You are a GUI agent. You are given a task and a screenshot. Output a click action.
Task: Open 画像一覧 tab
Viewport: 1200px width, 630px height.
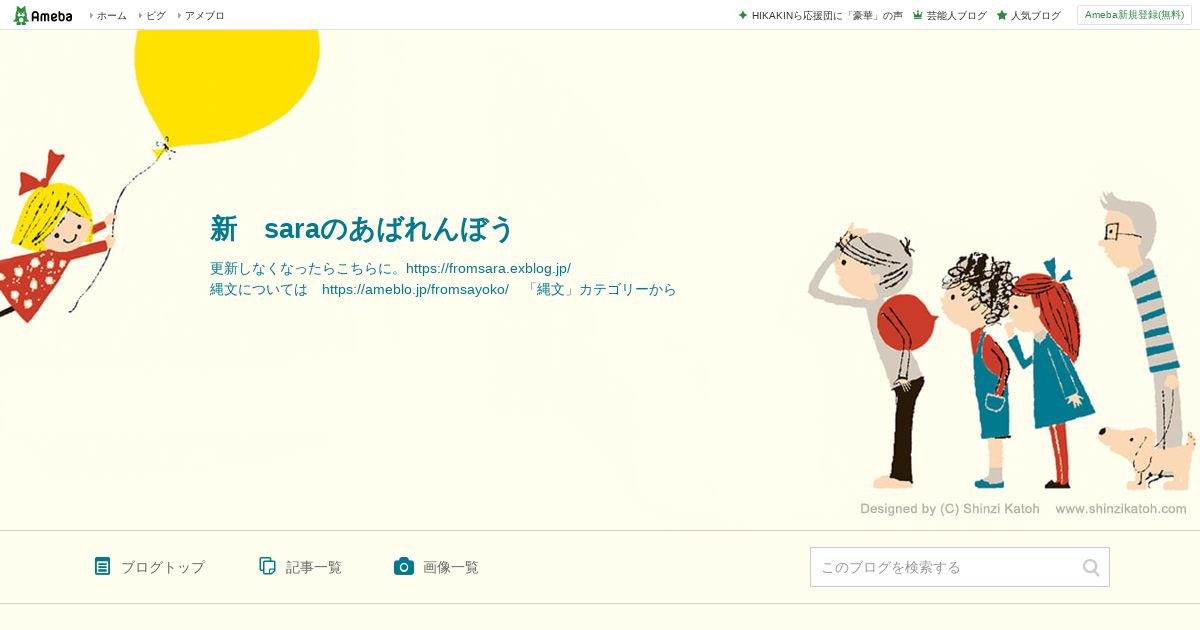(451, 567)
